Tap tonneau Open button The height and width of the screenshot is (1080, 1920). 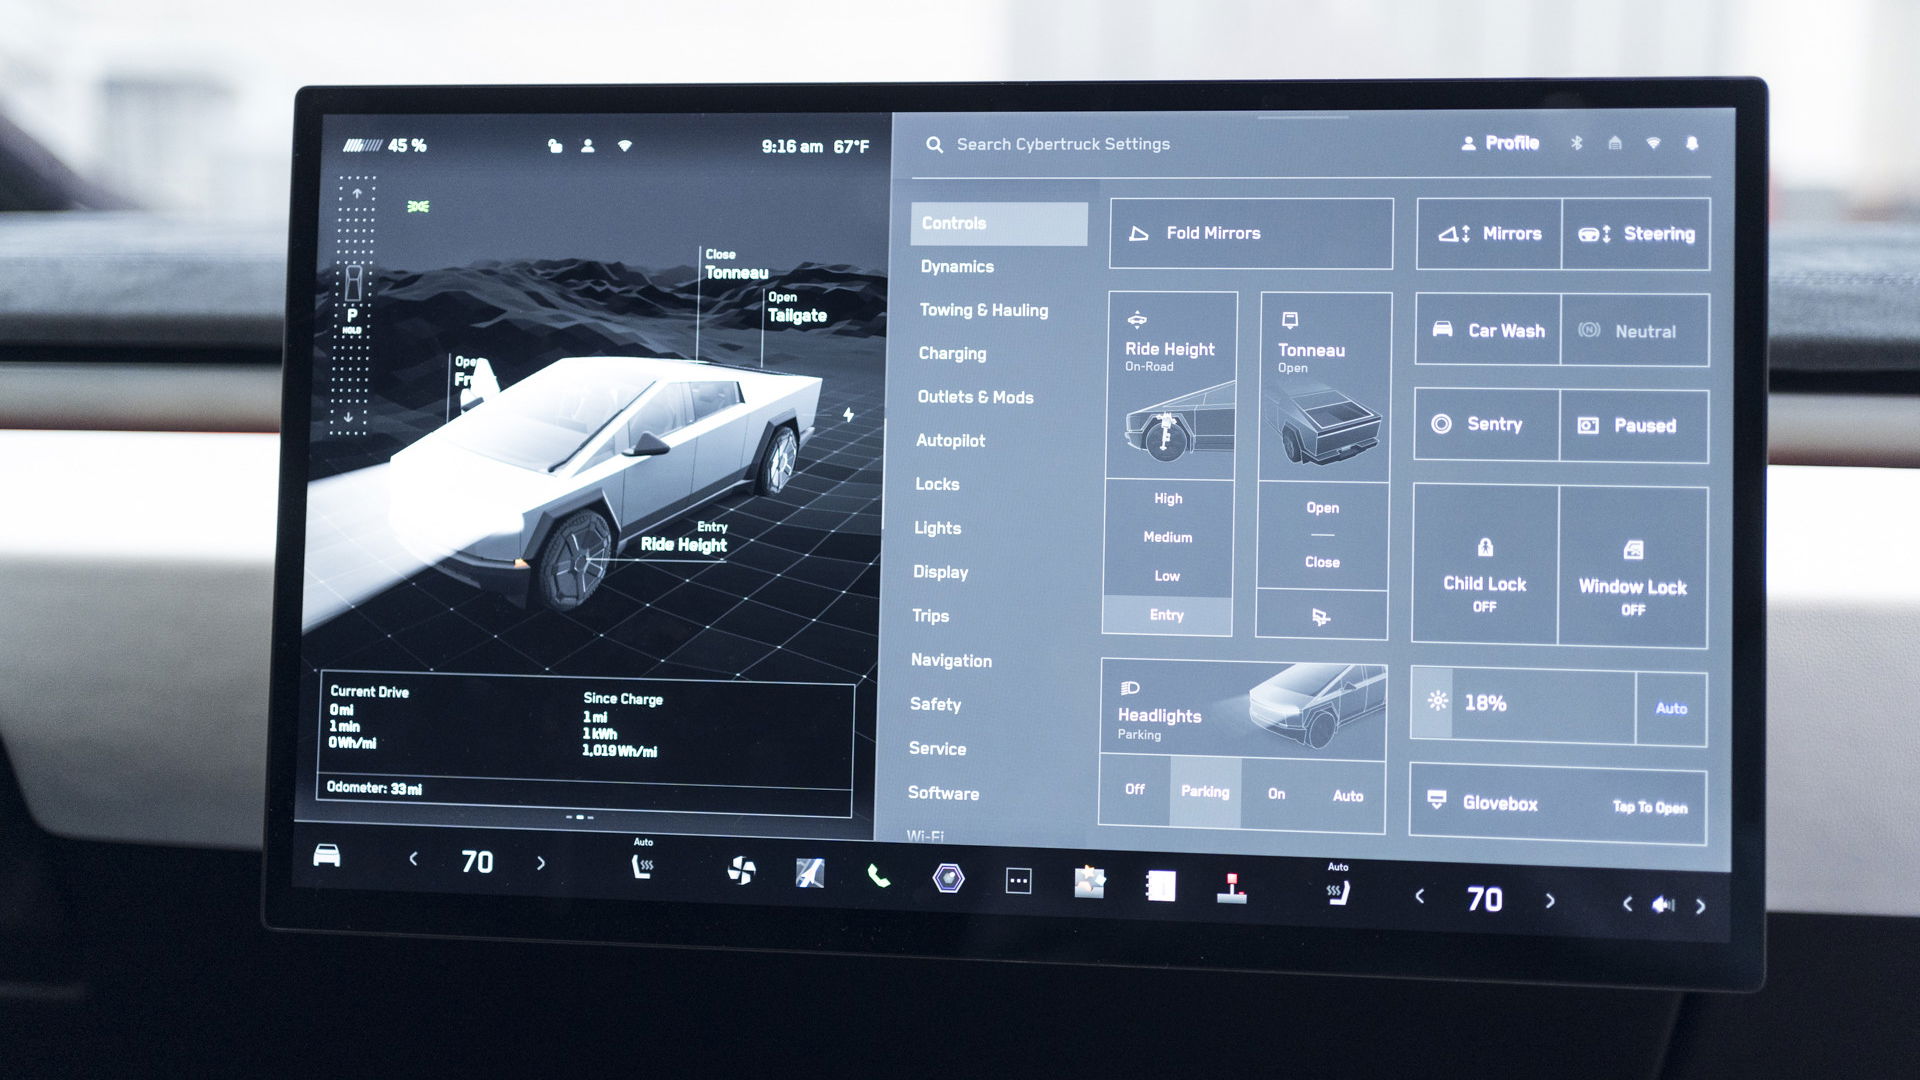pyautogui.click(x=1322, y=508)
